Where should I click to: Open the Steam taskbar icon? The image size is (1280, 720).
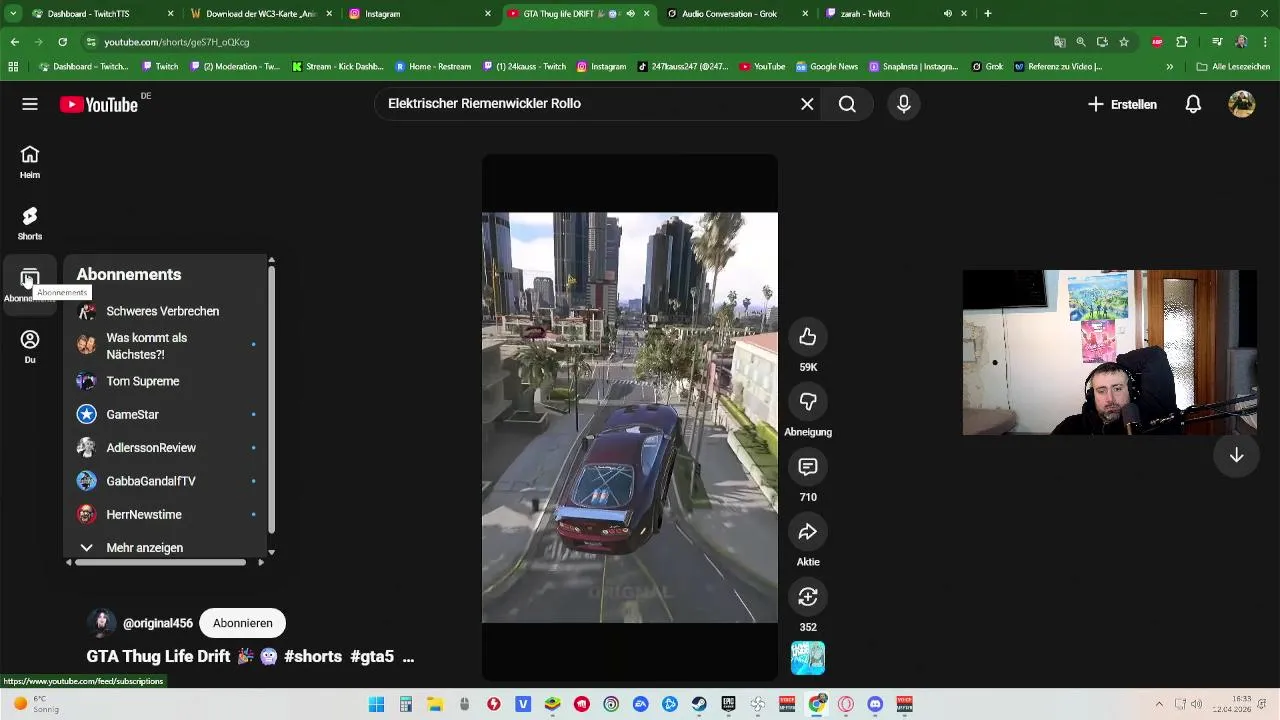(x=699, y=704)
